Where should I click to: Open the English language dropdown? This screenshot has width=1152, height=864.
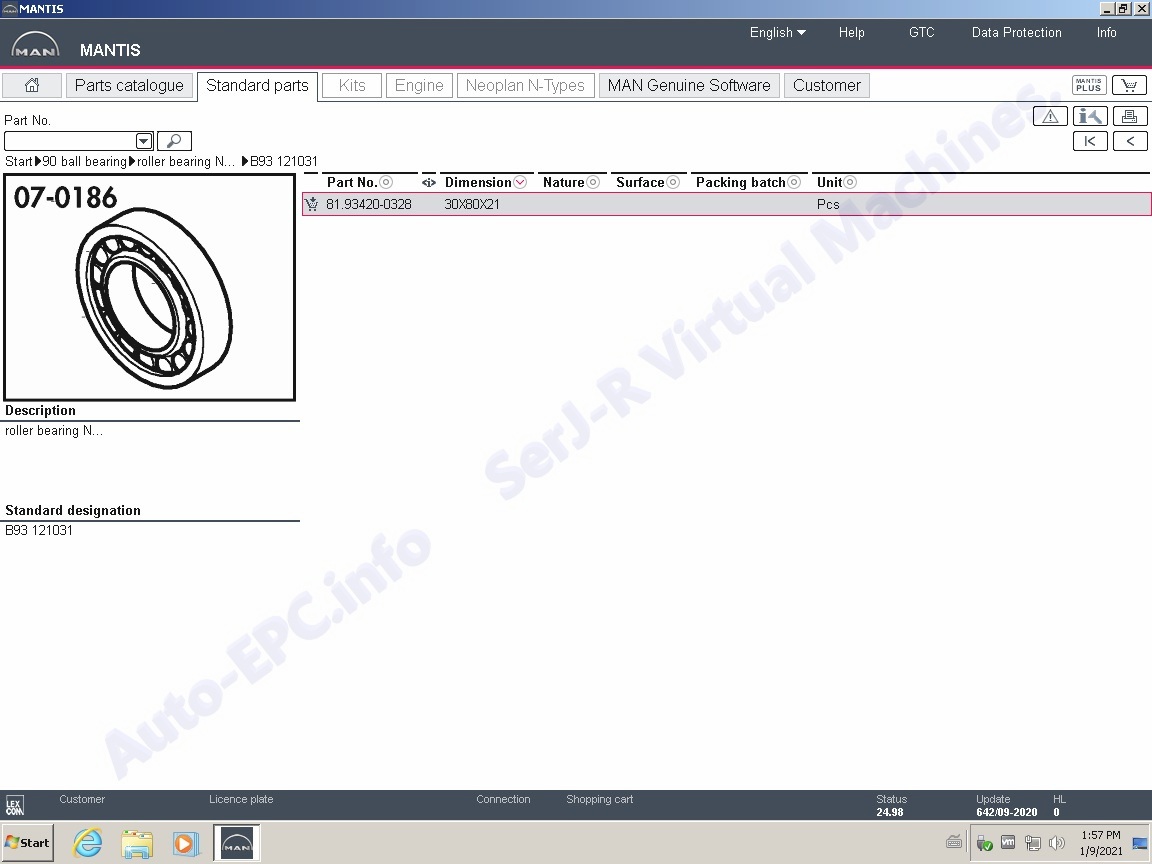(777, 32)
